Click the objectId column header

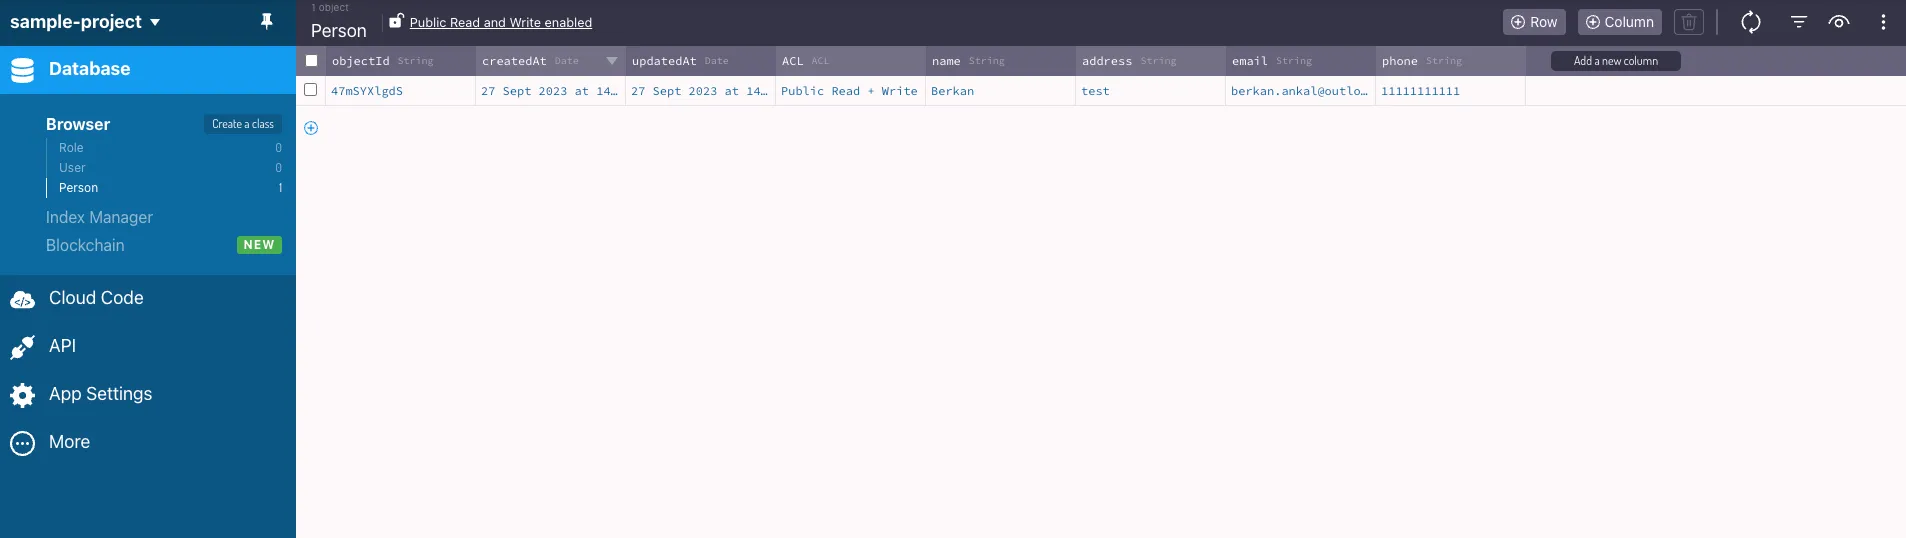point(400,61)
